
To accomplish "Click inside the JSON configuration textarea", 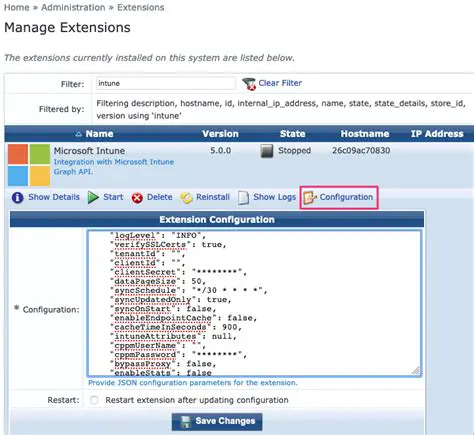I will pyautogui.click(x=254, y=303).
